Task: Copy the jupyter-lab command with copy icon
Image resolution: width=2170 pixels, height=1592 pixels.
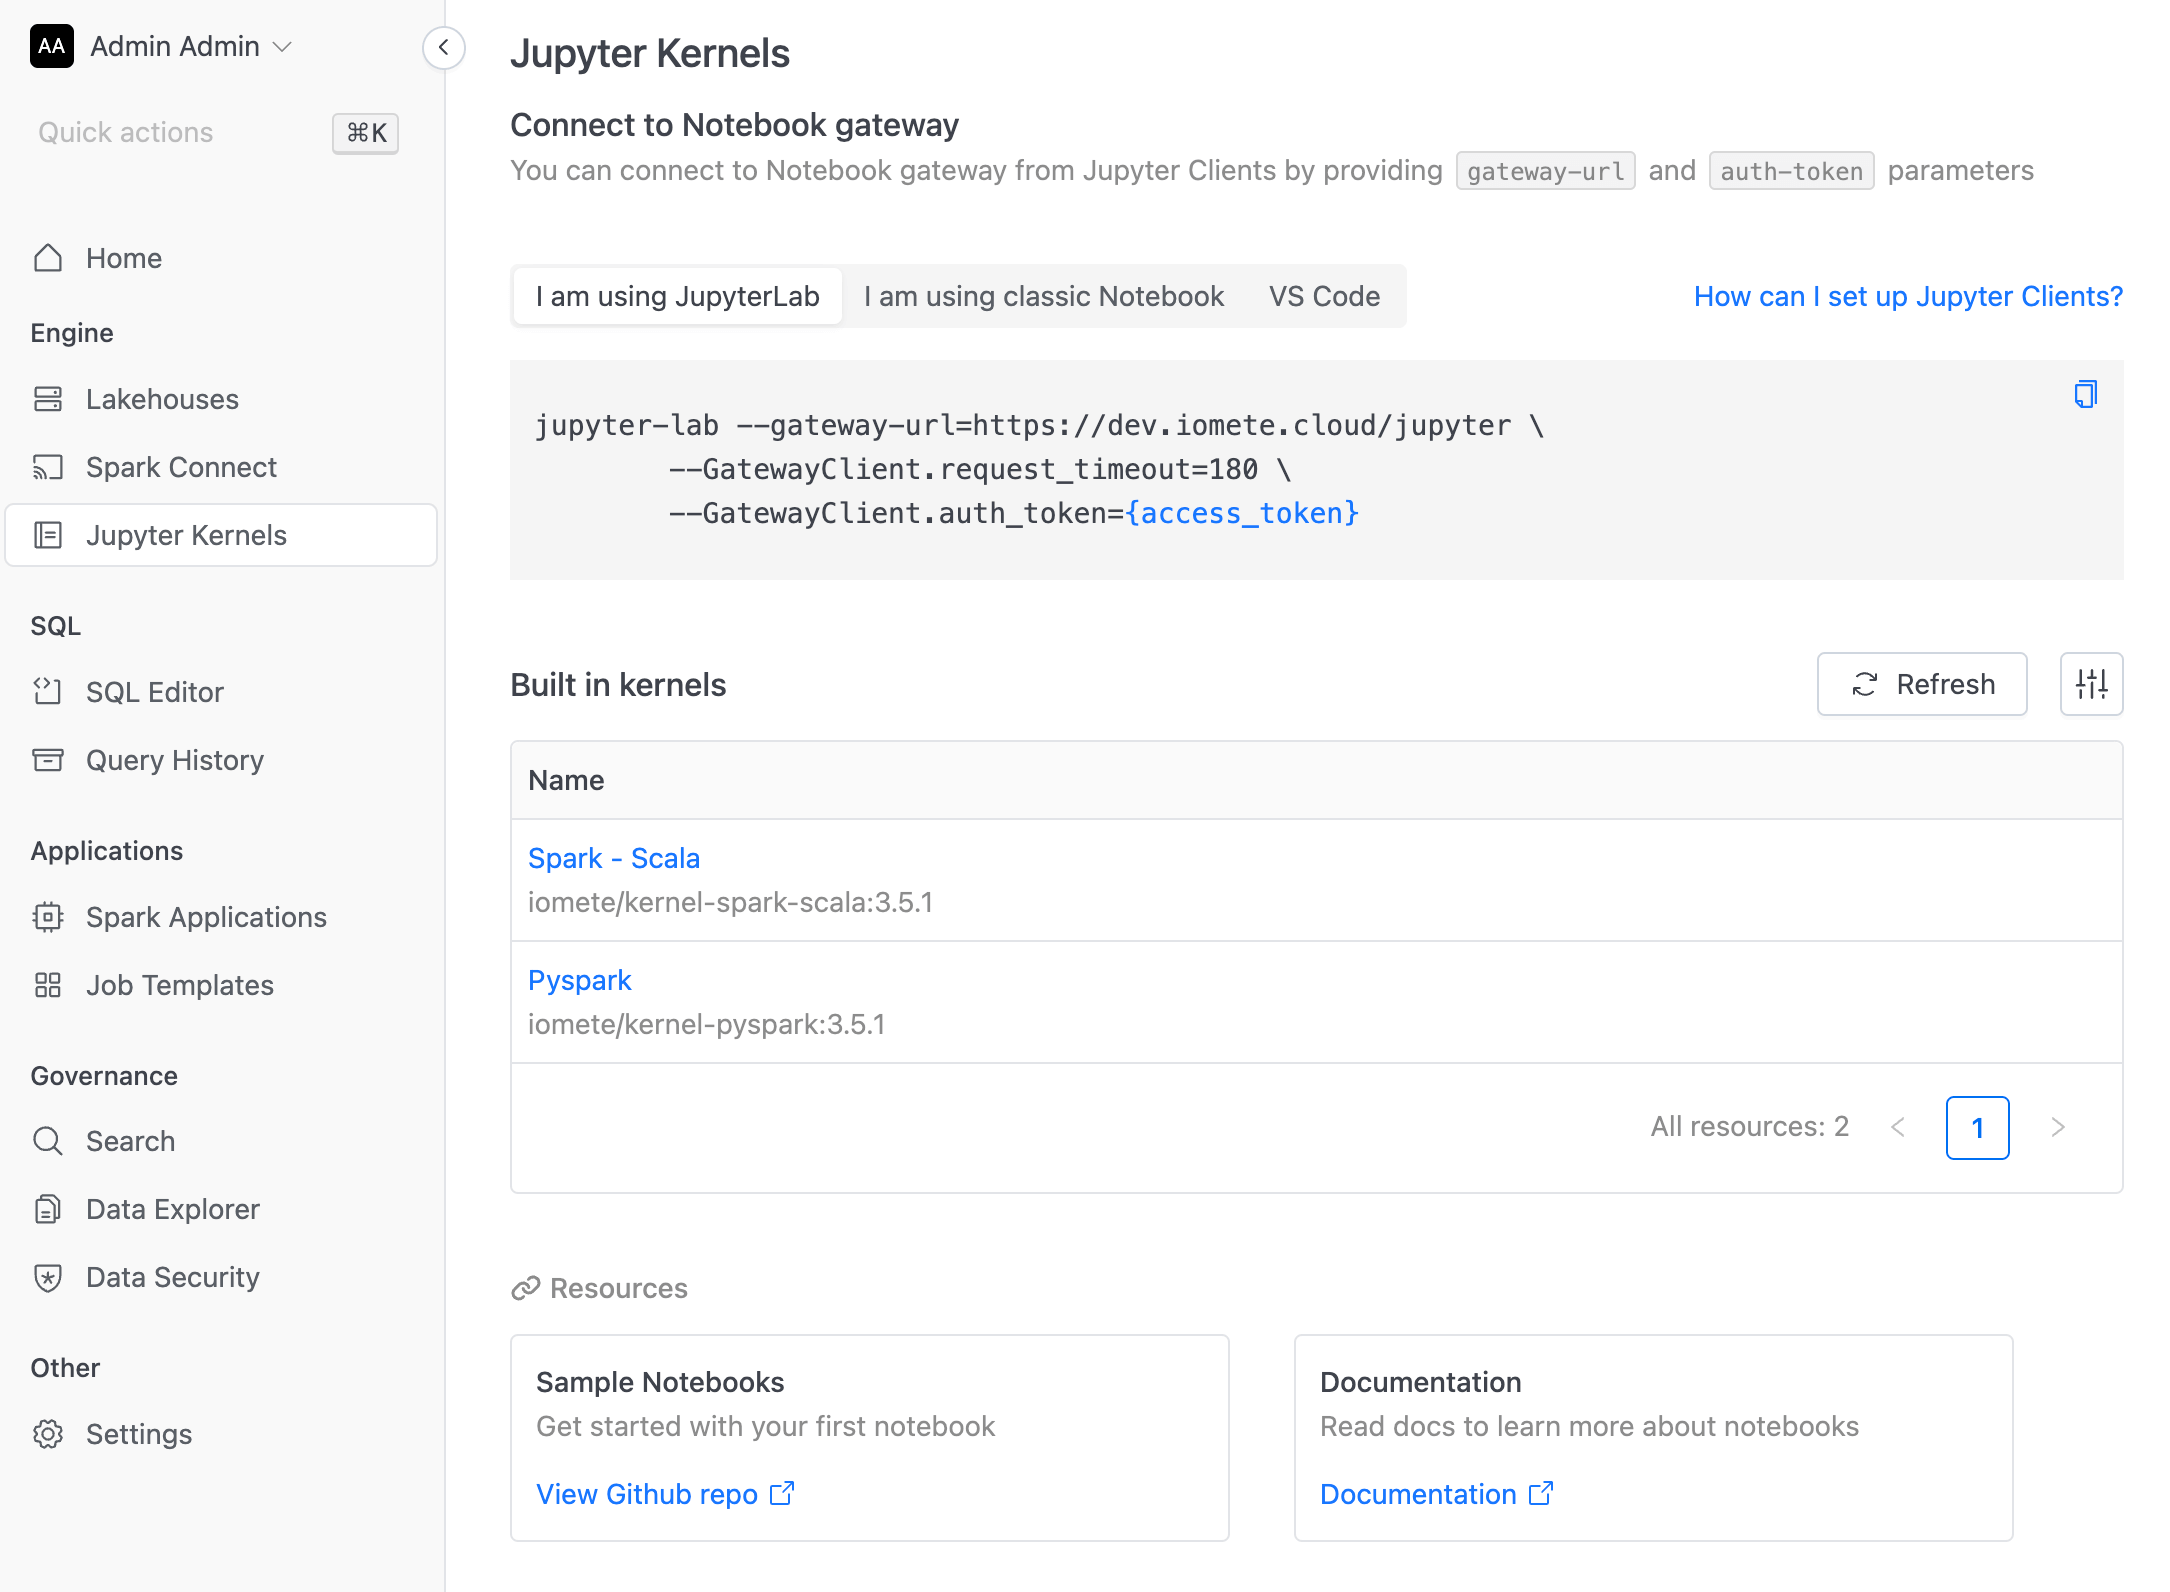Action: 2085,394
